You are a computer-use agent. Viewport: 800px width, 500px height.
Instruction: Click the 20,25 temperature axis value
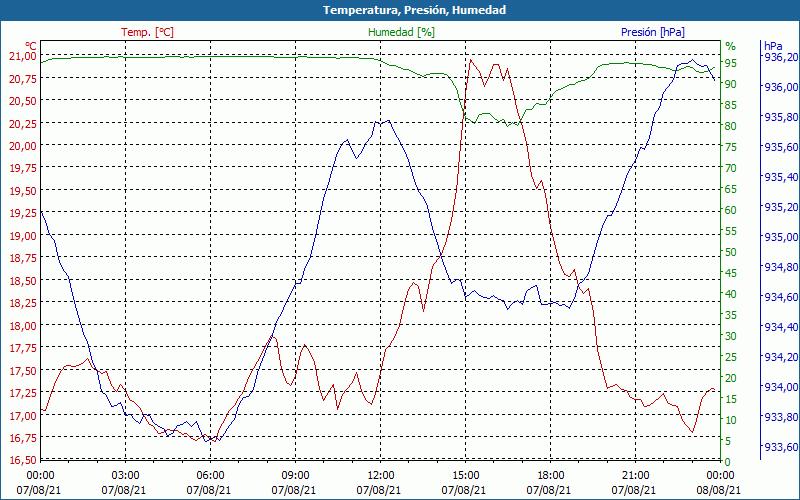[x=23, y=123]
